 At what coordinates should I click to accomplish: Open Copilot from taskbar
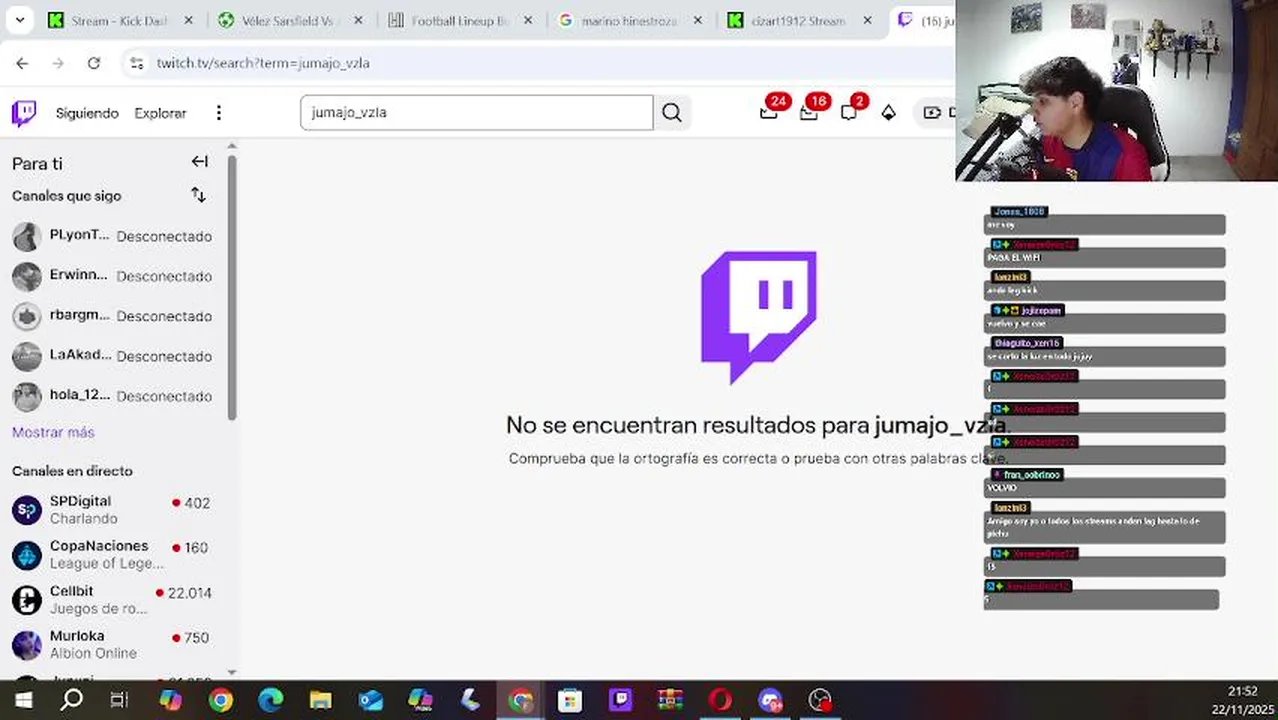coord(170,700)
